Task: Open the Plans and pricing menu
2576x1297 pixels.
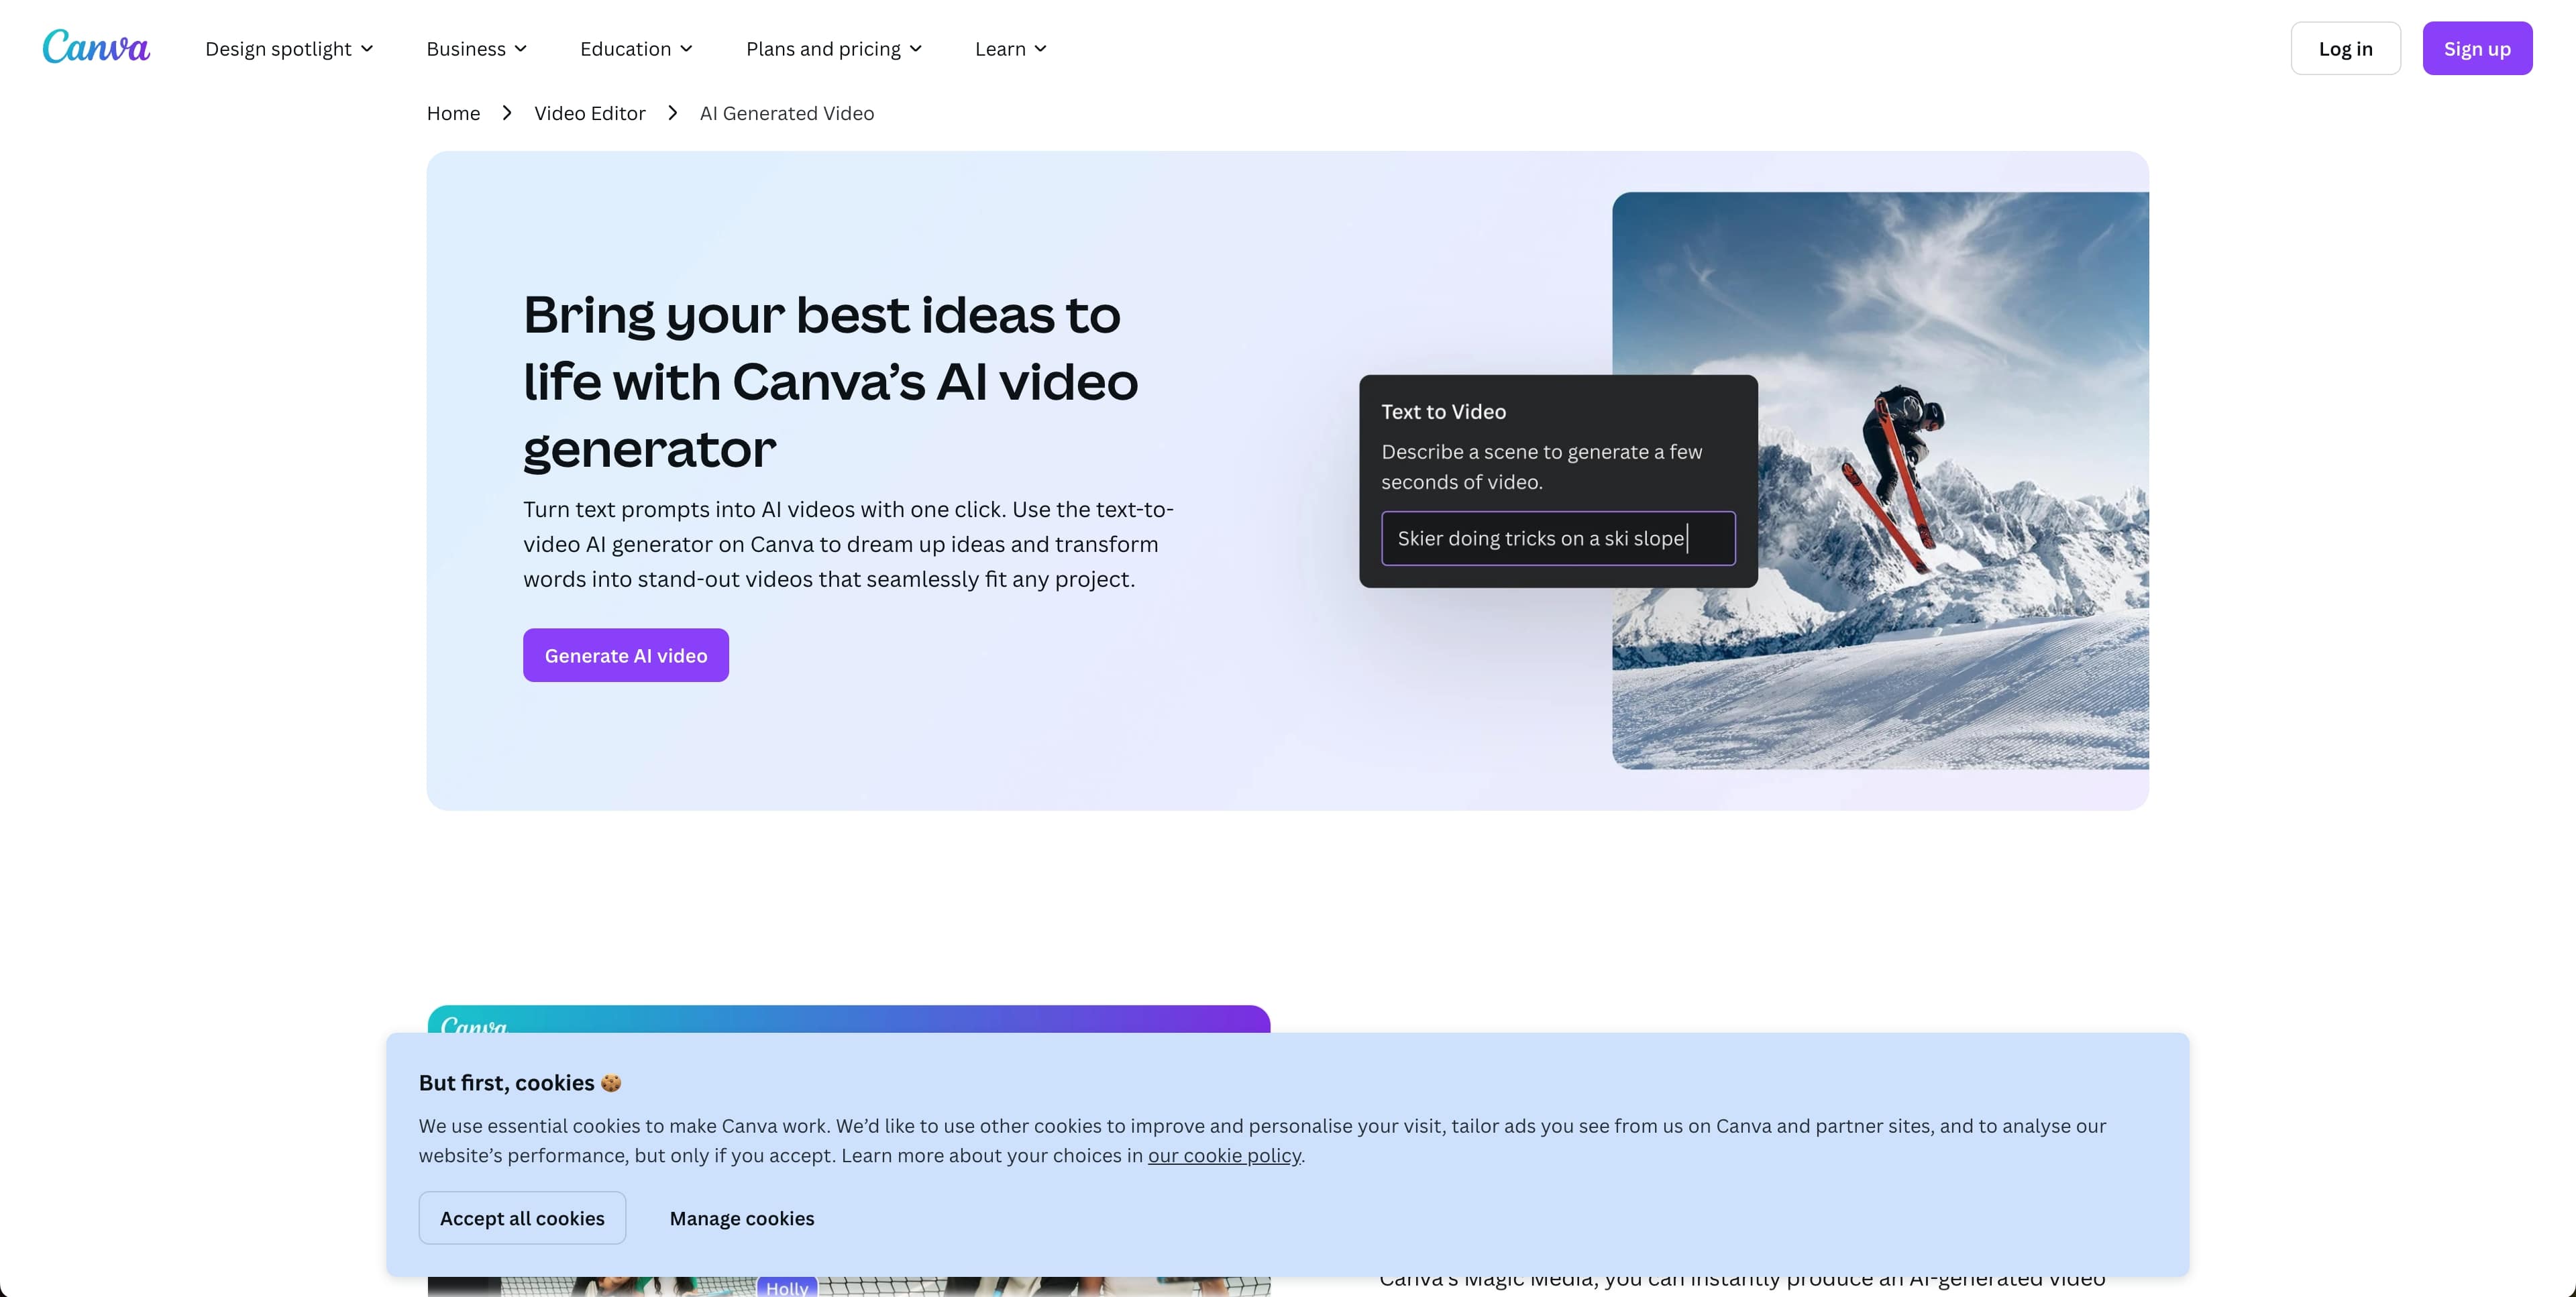Action: 834,49
